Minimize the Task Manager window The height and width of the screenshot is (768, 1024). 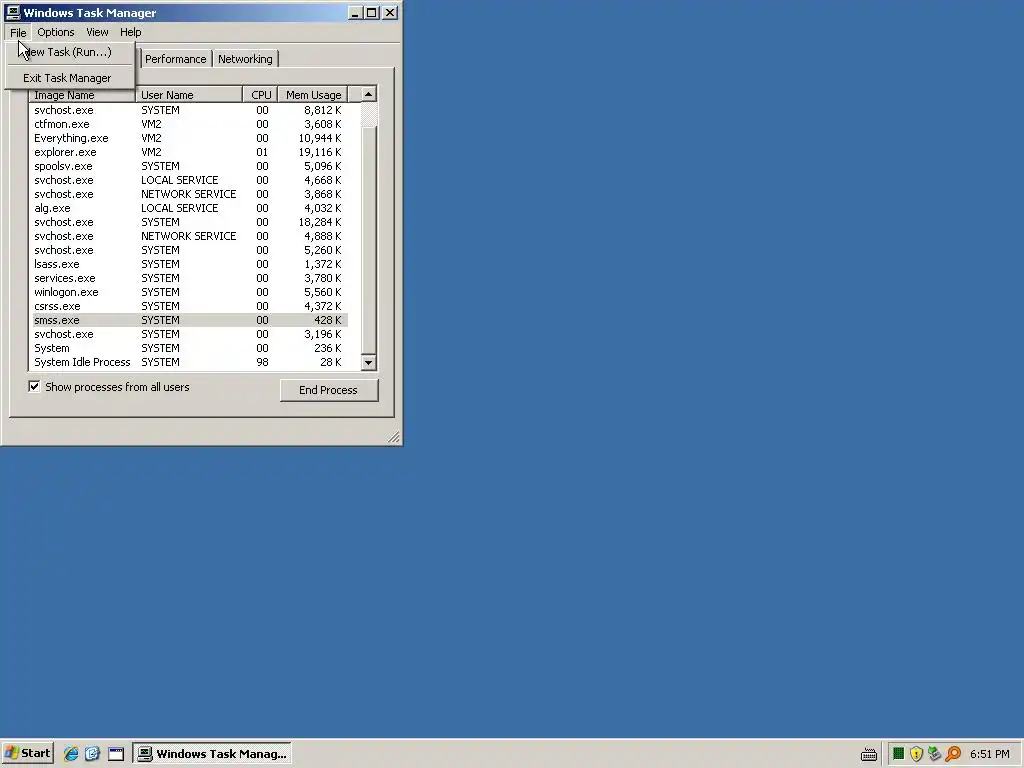355,12
